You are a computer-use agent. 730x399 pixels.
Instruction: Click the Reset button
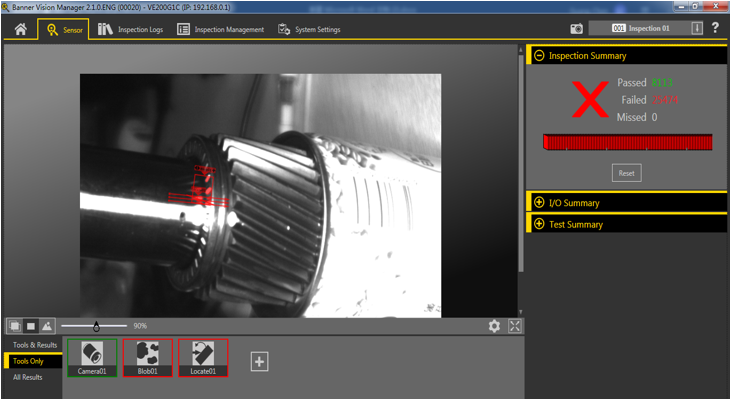627,173
